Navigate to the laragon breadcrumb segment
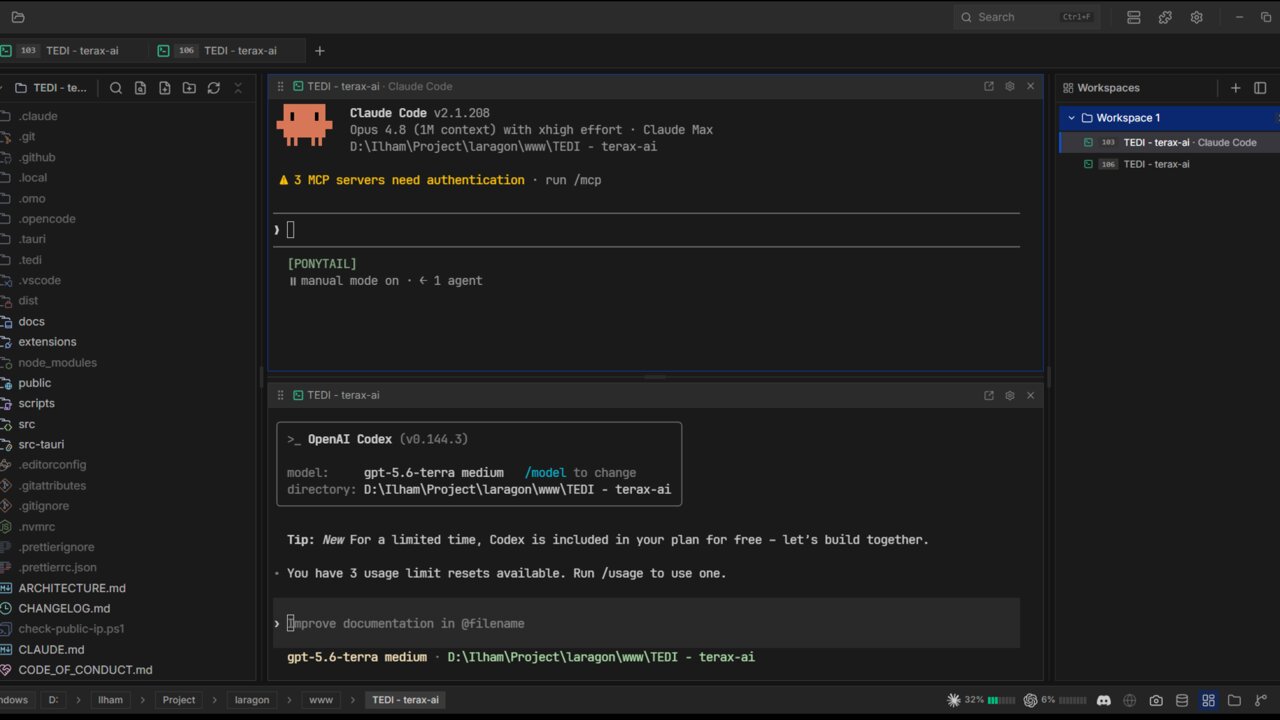This screenshot has width=1280, height=720. point(252,700)
